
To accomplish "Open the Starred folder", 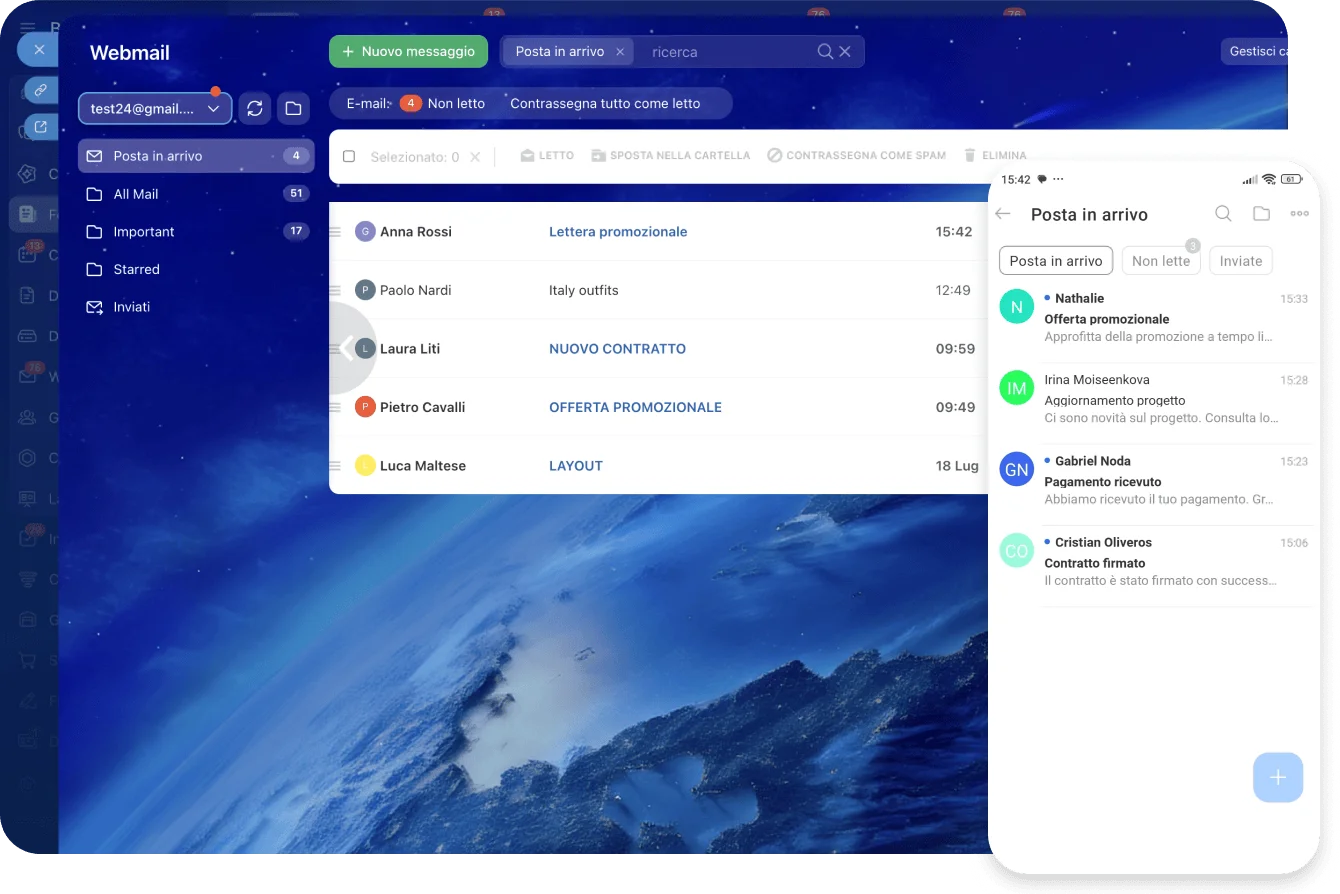I will [196, 269].
